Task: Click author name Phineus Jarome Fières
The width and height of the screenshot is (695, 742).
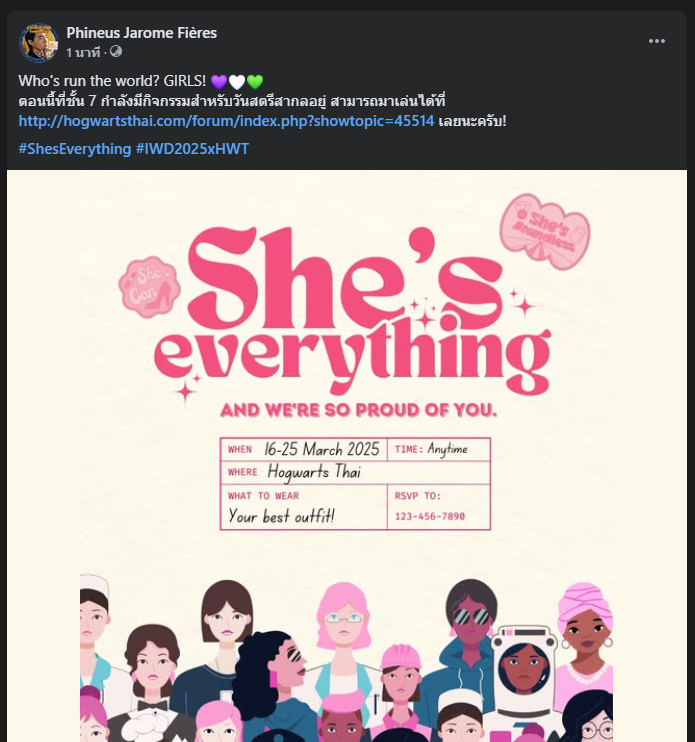Action: [141, 33]
